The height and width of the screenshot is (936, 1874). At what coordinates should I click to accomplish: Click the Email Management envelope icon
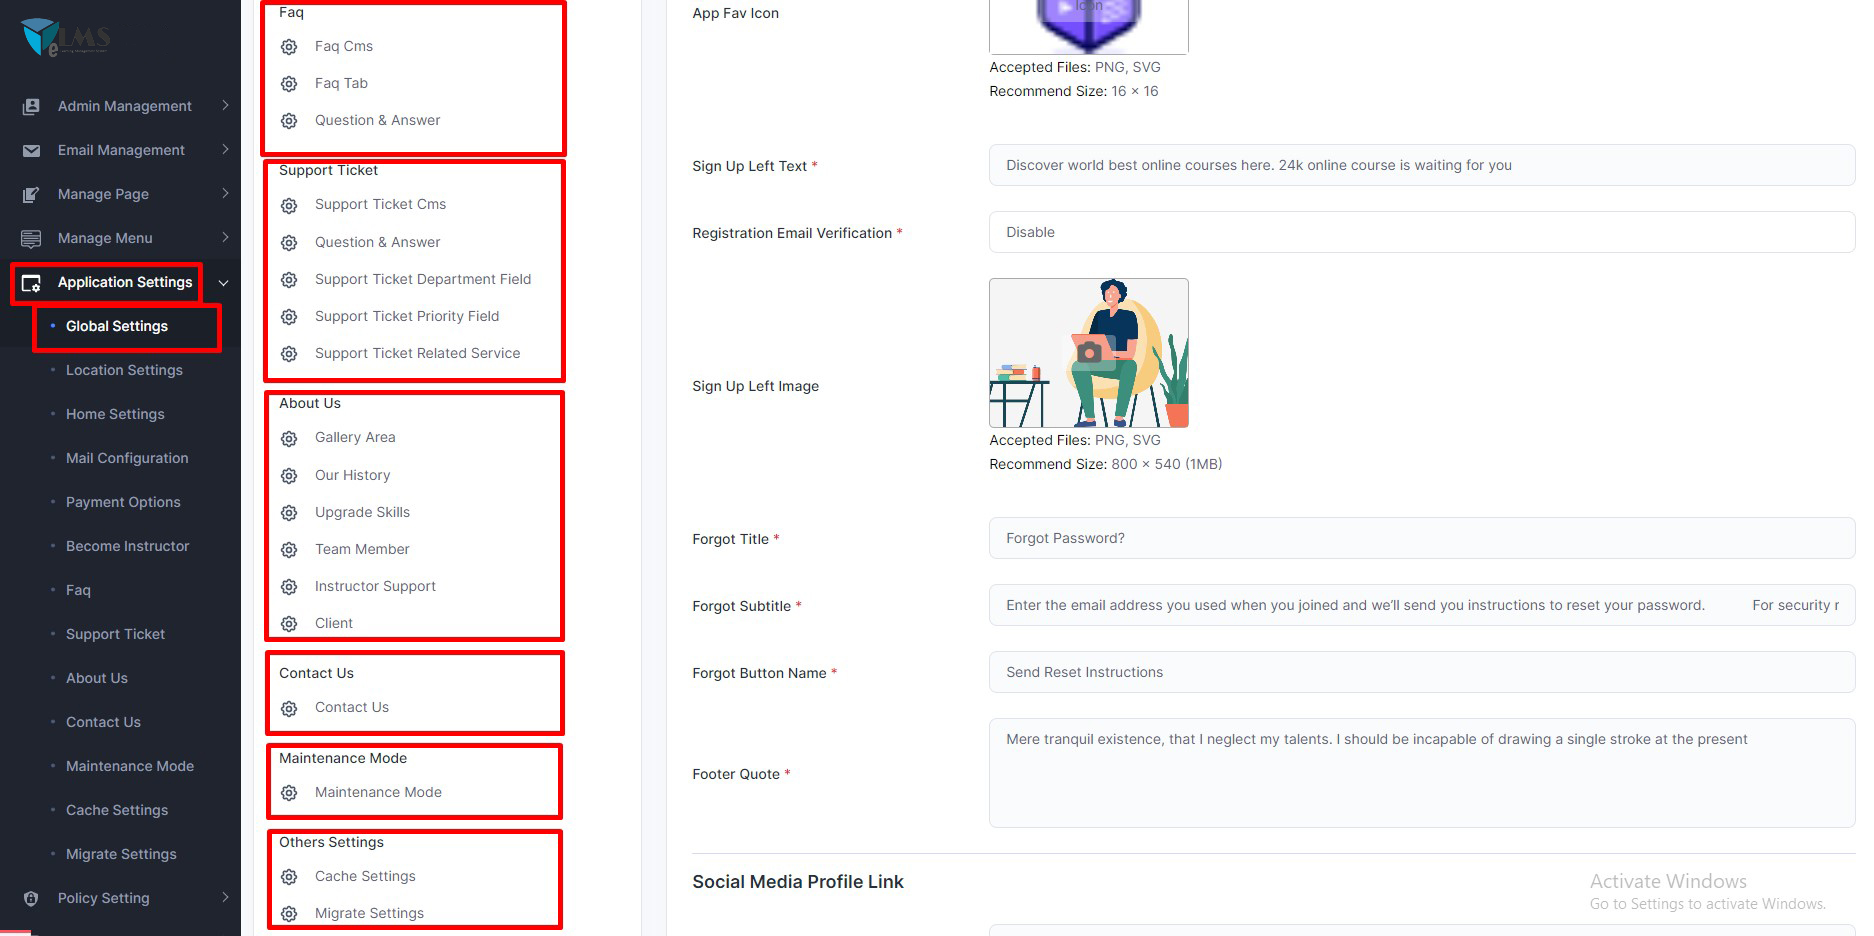pos(31,150)
